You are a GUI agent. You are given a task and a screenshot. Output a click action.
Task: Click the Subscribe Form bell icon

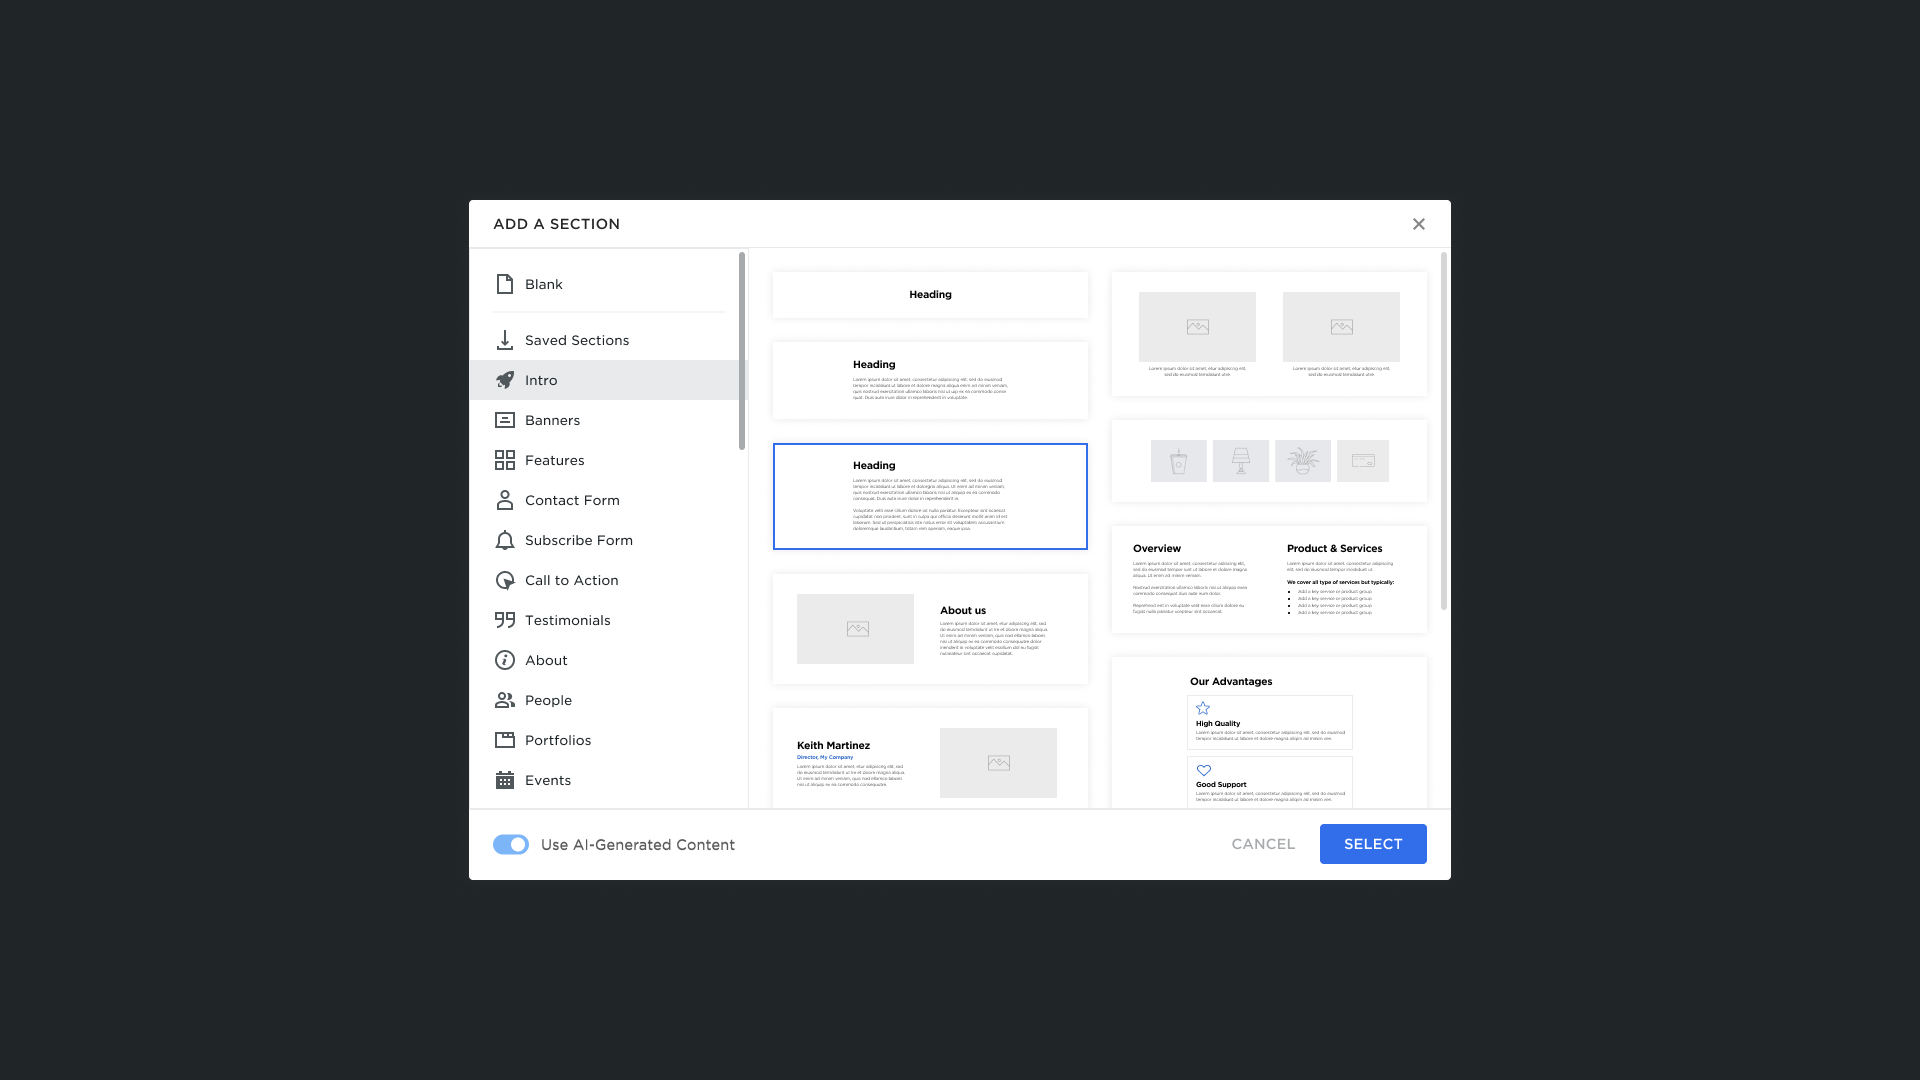(x=505, y=540)
